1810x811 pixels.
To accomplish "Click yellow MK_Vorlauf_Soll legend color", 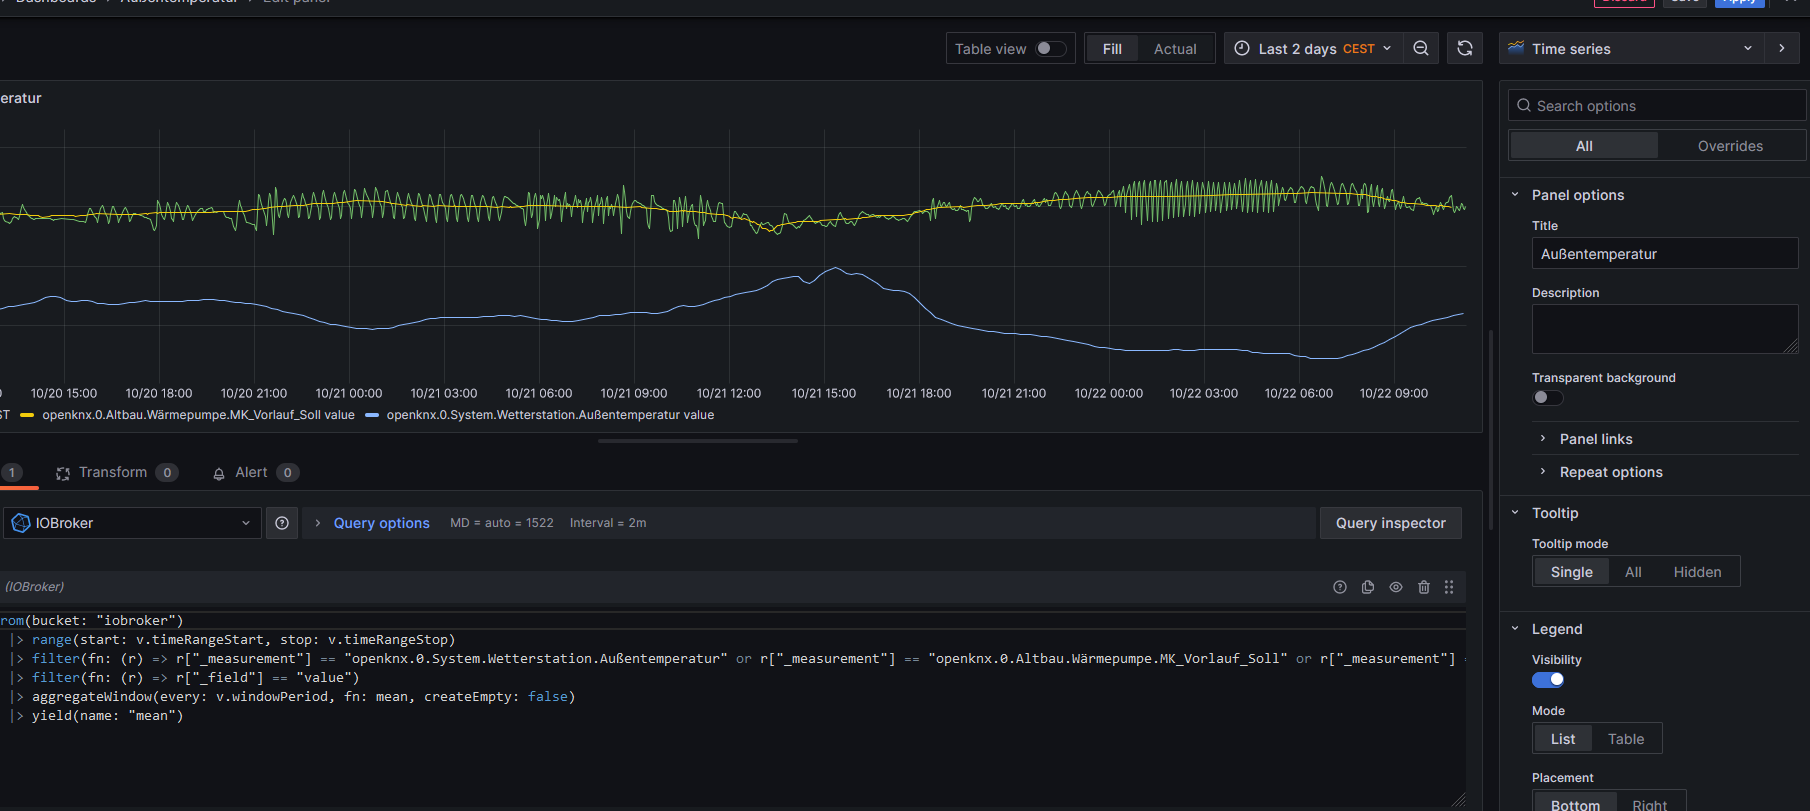I will [x=27, y=415].
